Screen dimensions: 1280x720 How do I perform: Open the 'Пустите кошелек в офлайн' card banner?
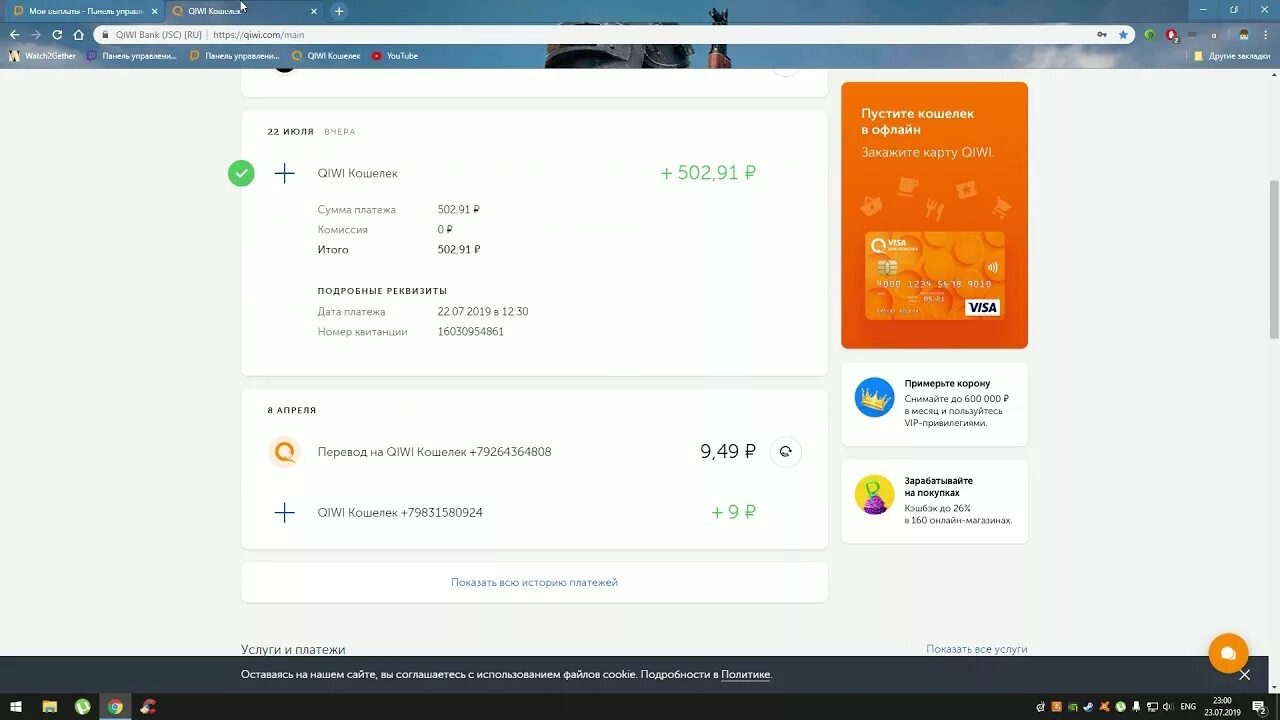coord(934,215)
